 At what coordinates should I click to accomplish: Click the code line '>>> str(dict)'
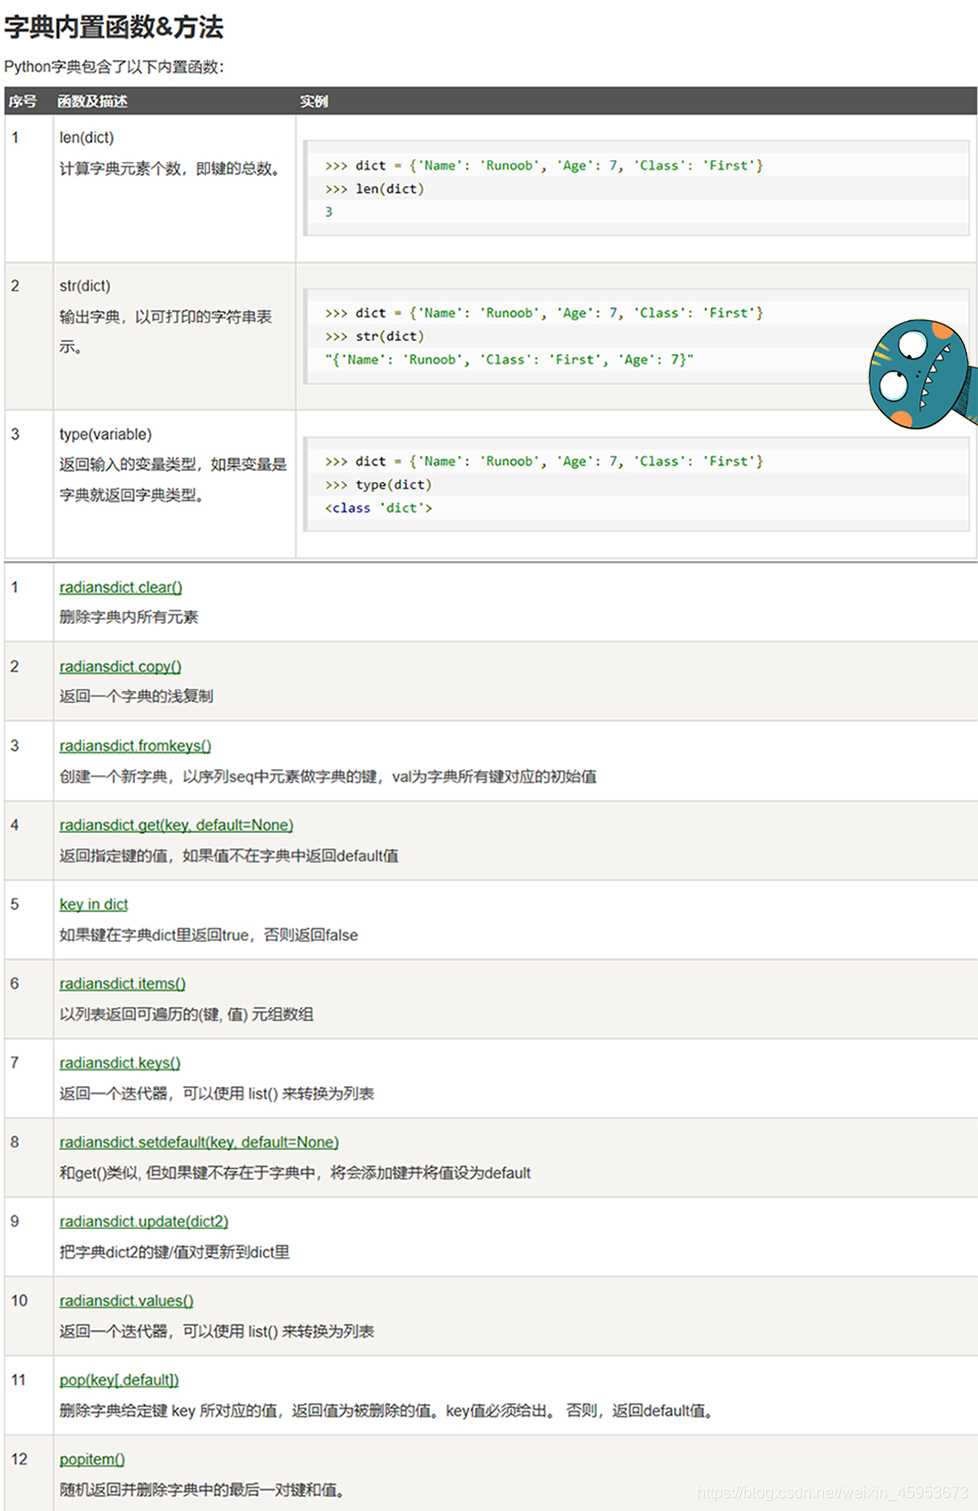tap(375, 336)
